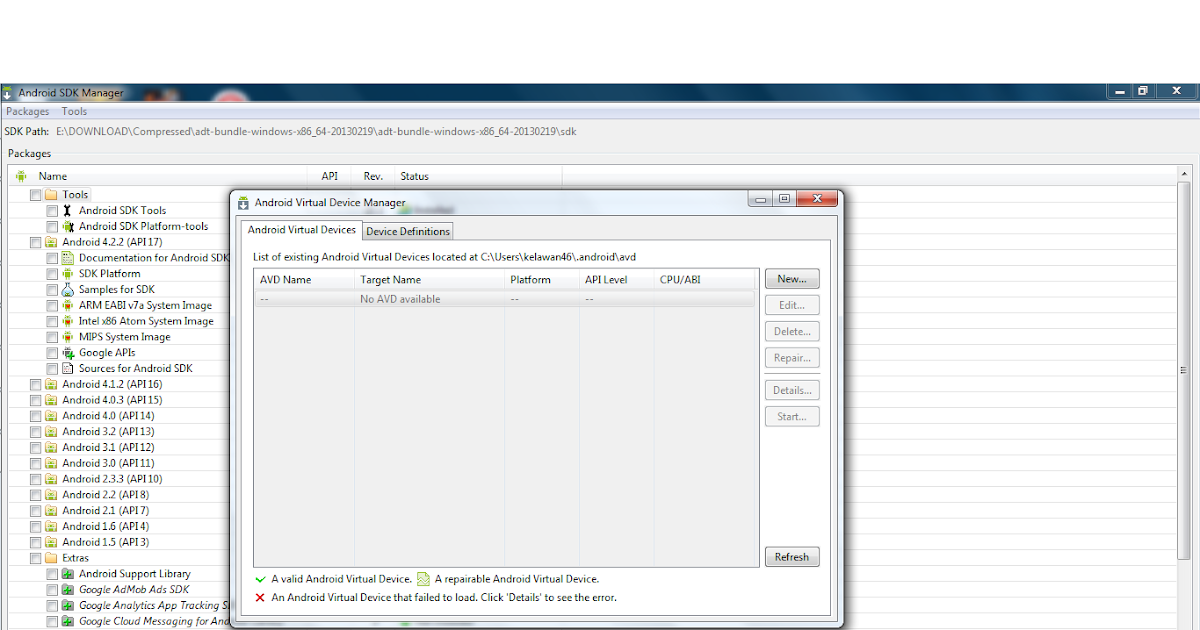Select the Google APIs checkbox
This screenshot has height=630, width=1200.
pyautogui.click(x=52, y=353)
